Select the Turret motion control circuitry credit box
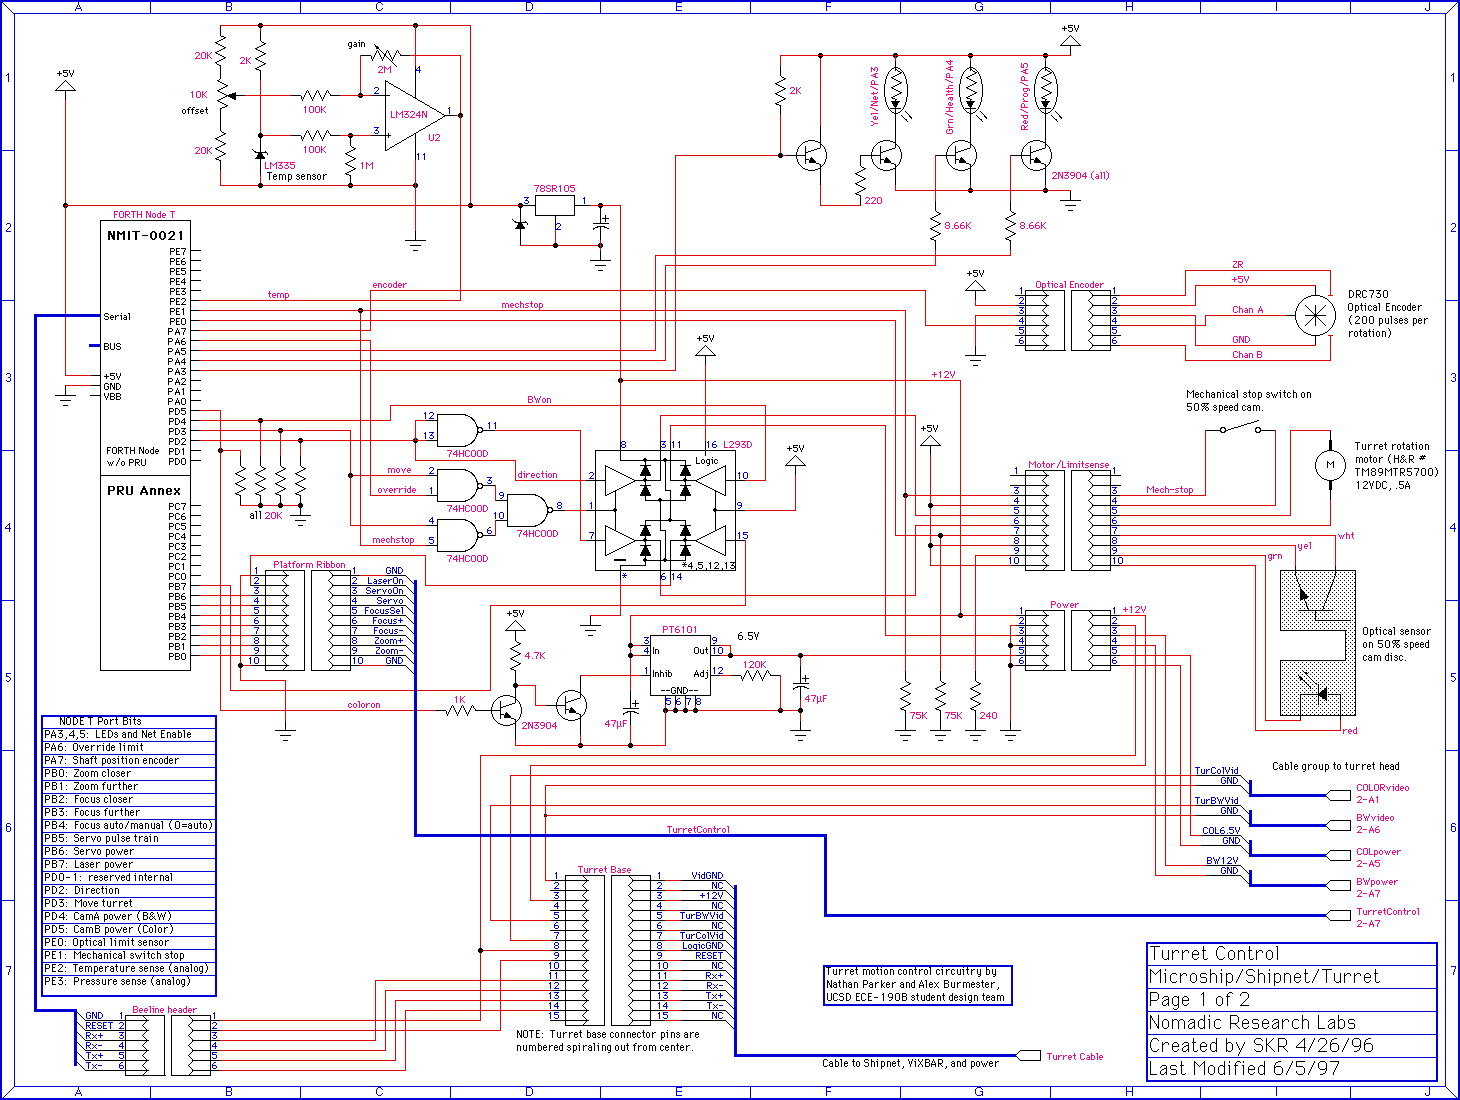This screenshot has width=1460, height=1100. coord(917,984)
